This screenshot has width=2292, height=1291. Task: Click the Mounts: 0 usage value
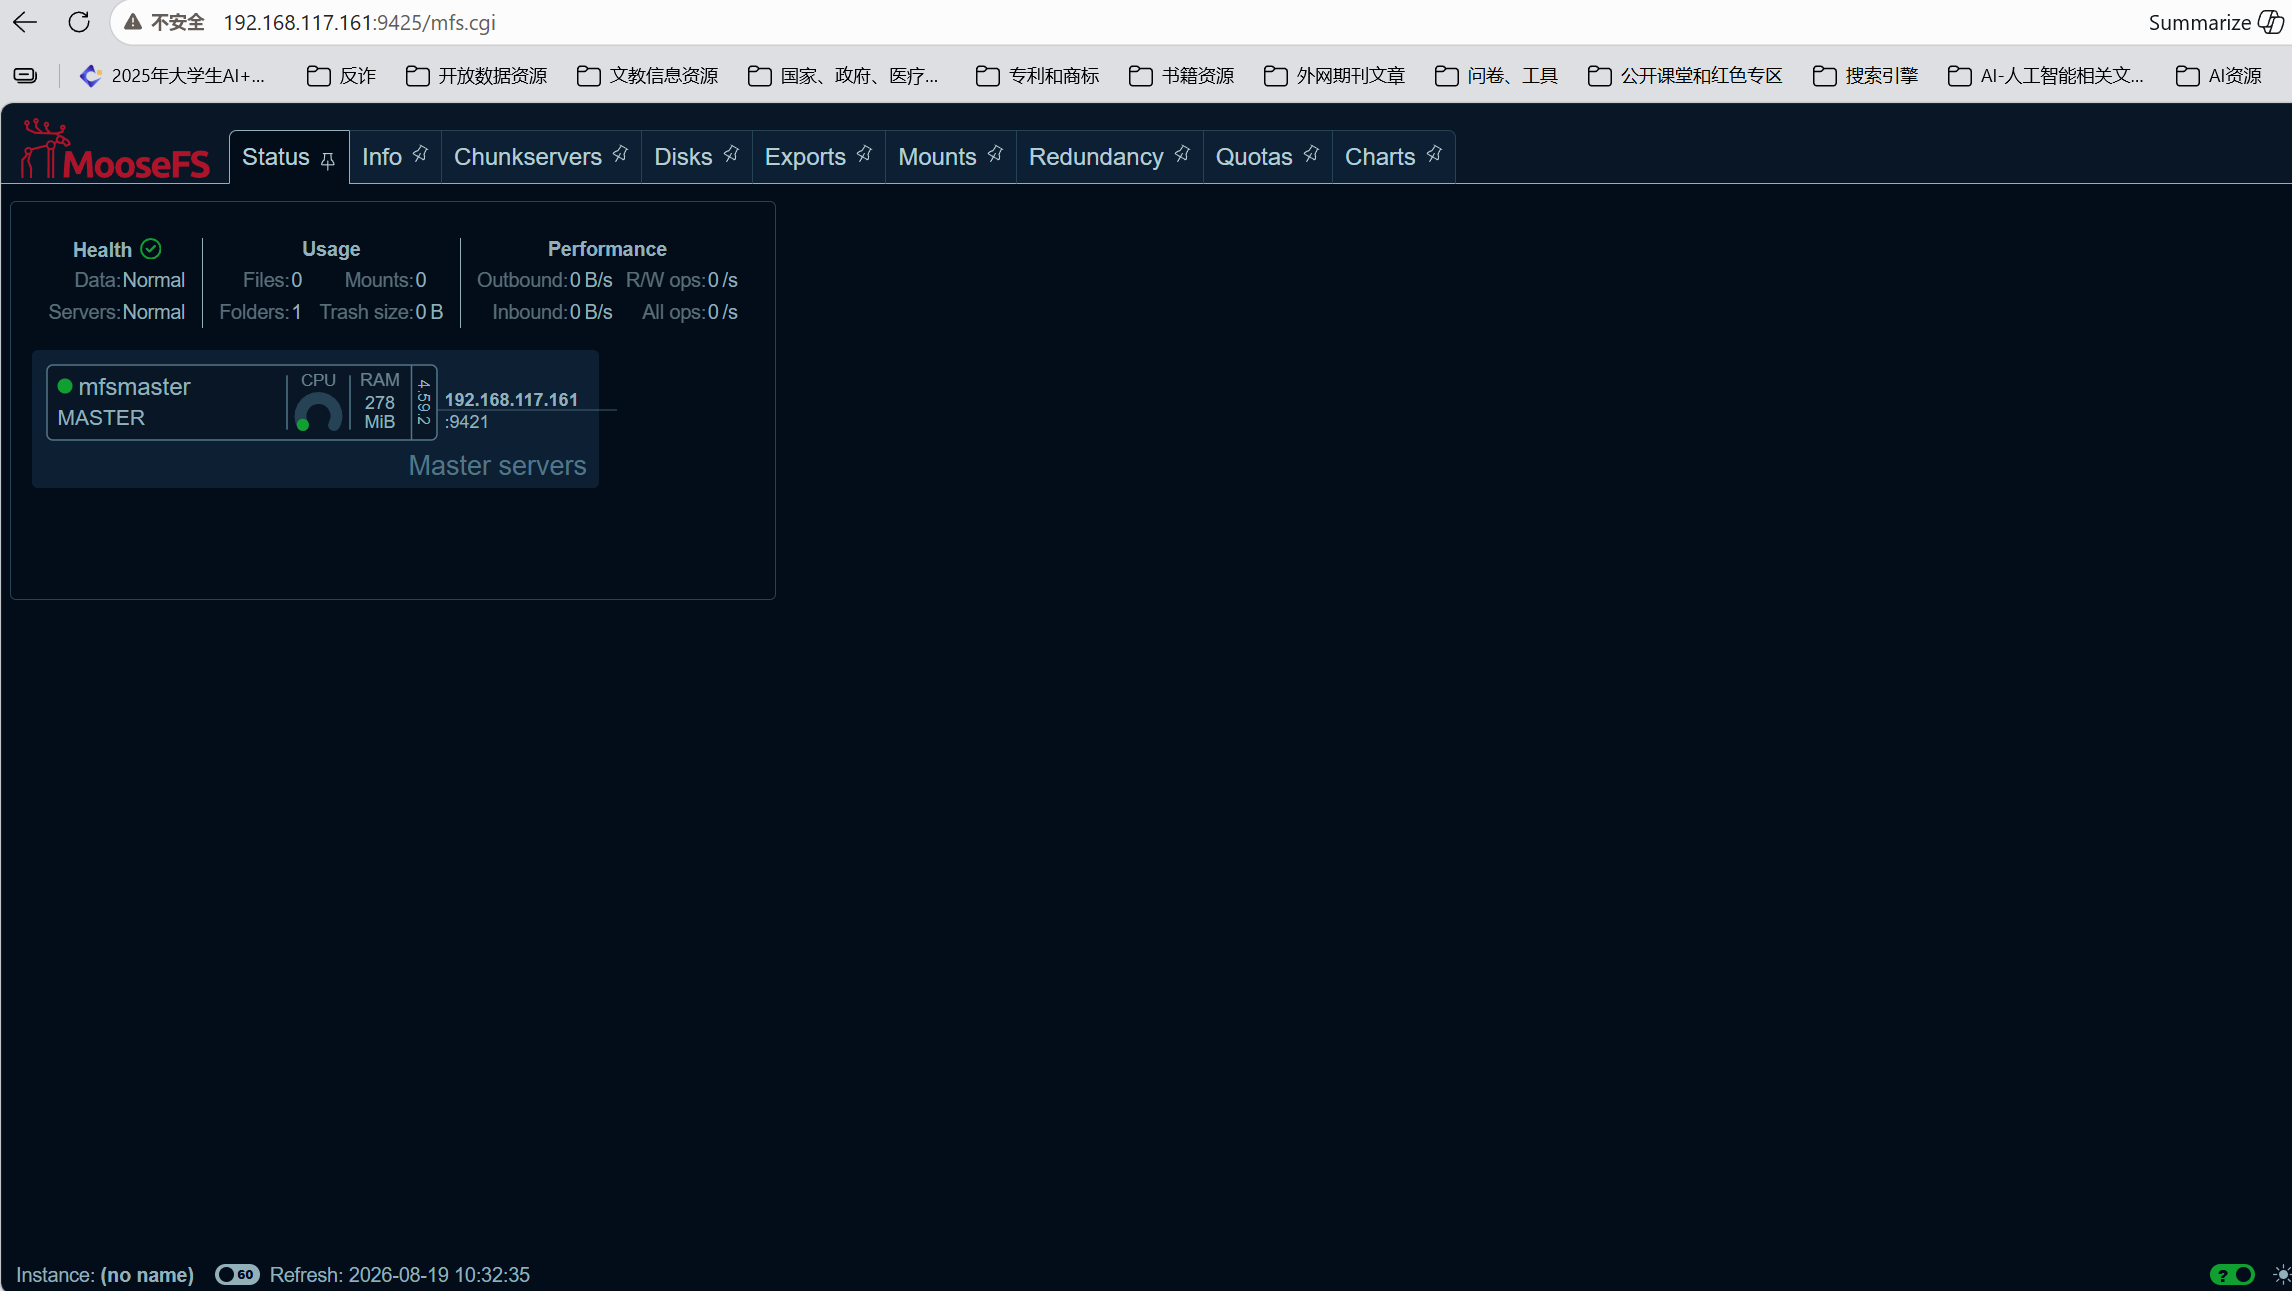(x=385, y=280)
